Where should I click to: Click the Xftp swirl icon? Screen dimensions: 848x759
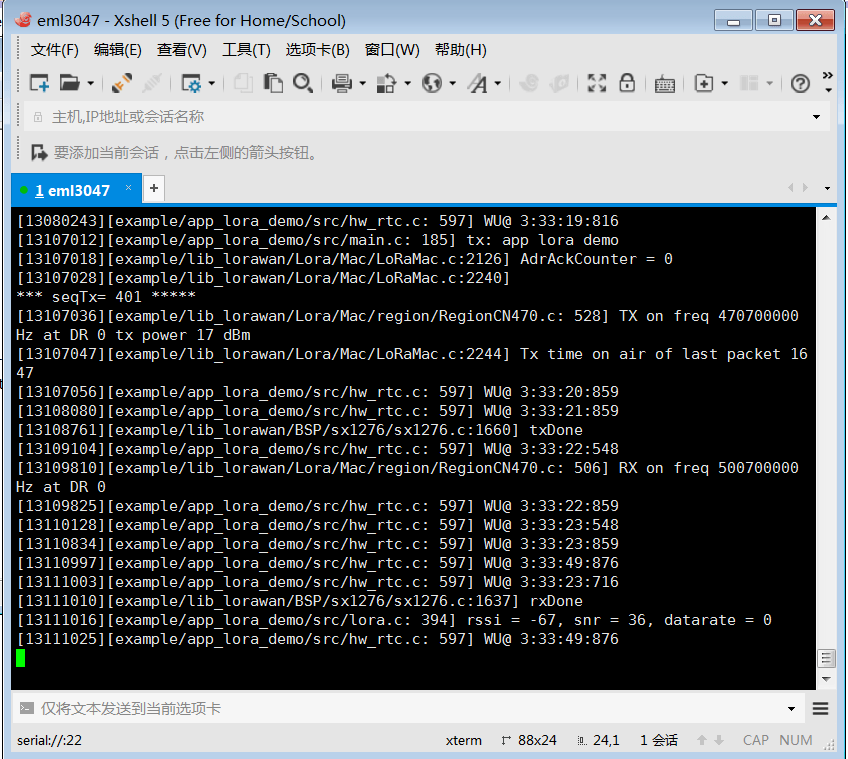tap(529, 83)
